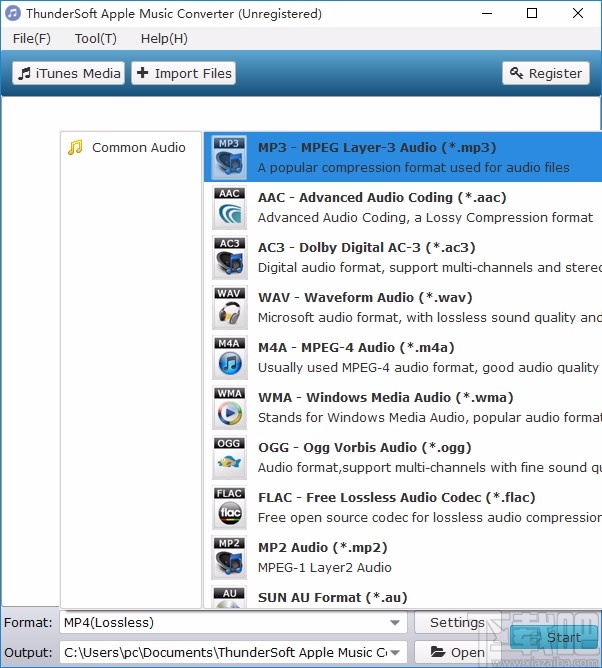Screen dimensions: 602x668
Task: Select the Common Audio category
Action: click(130, 147)
